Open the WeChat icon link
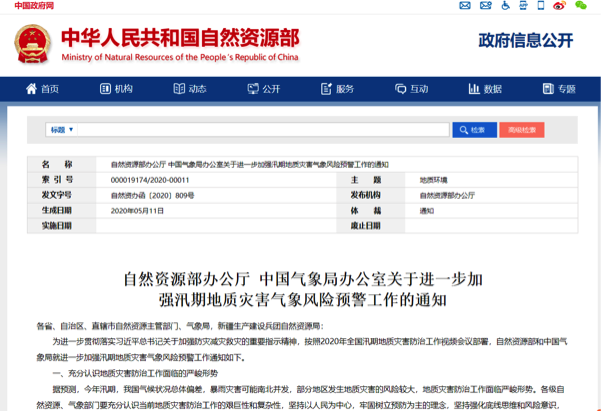This screenshot has height=412, width=601. pos(581,6)
